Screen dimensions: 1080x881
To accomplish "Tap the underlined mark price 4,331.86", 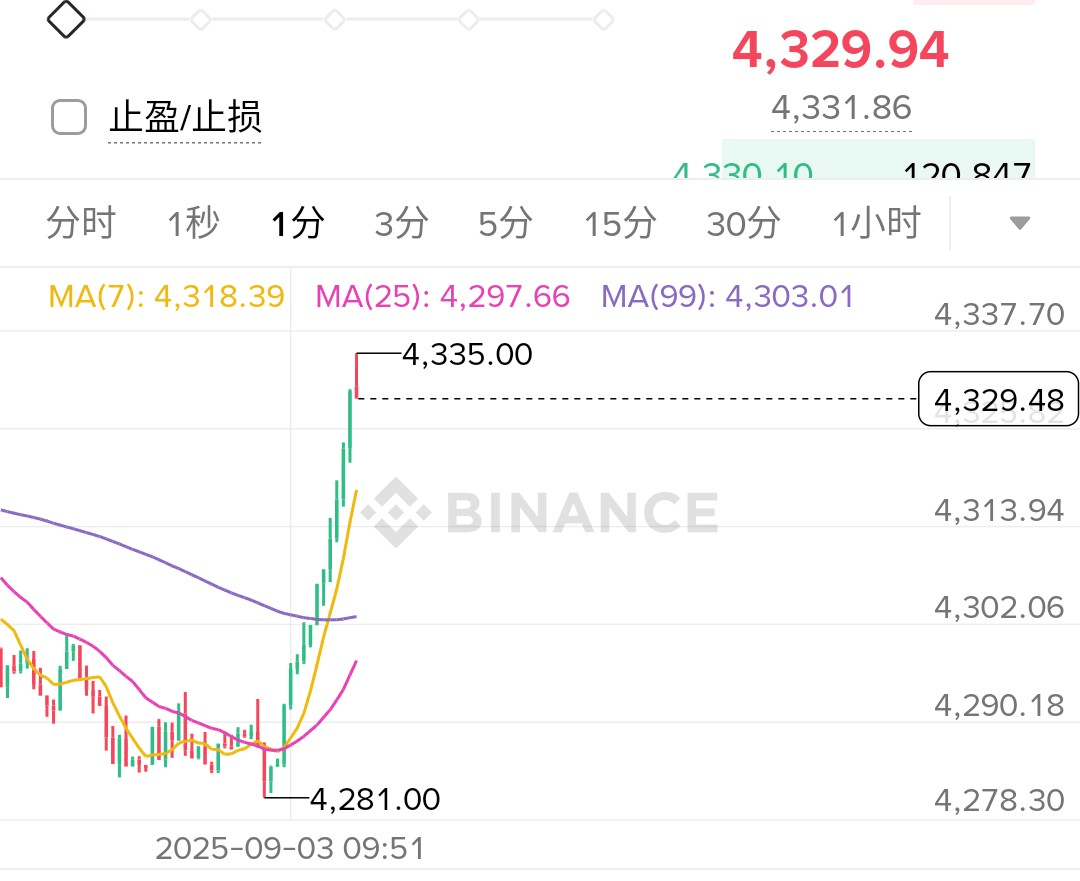I will click(841, 107).
